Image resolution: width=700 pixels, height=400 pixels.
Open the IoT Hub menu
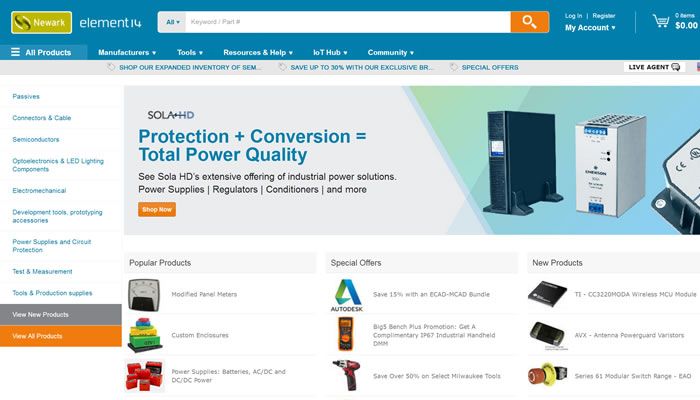pos(330,53)
